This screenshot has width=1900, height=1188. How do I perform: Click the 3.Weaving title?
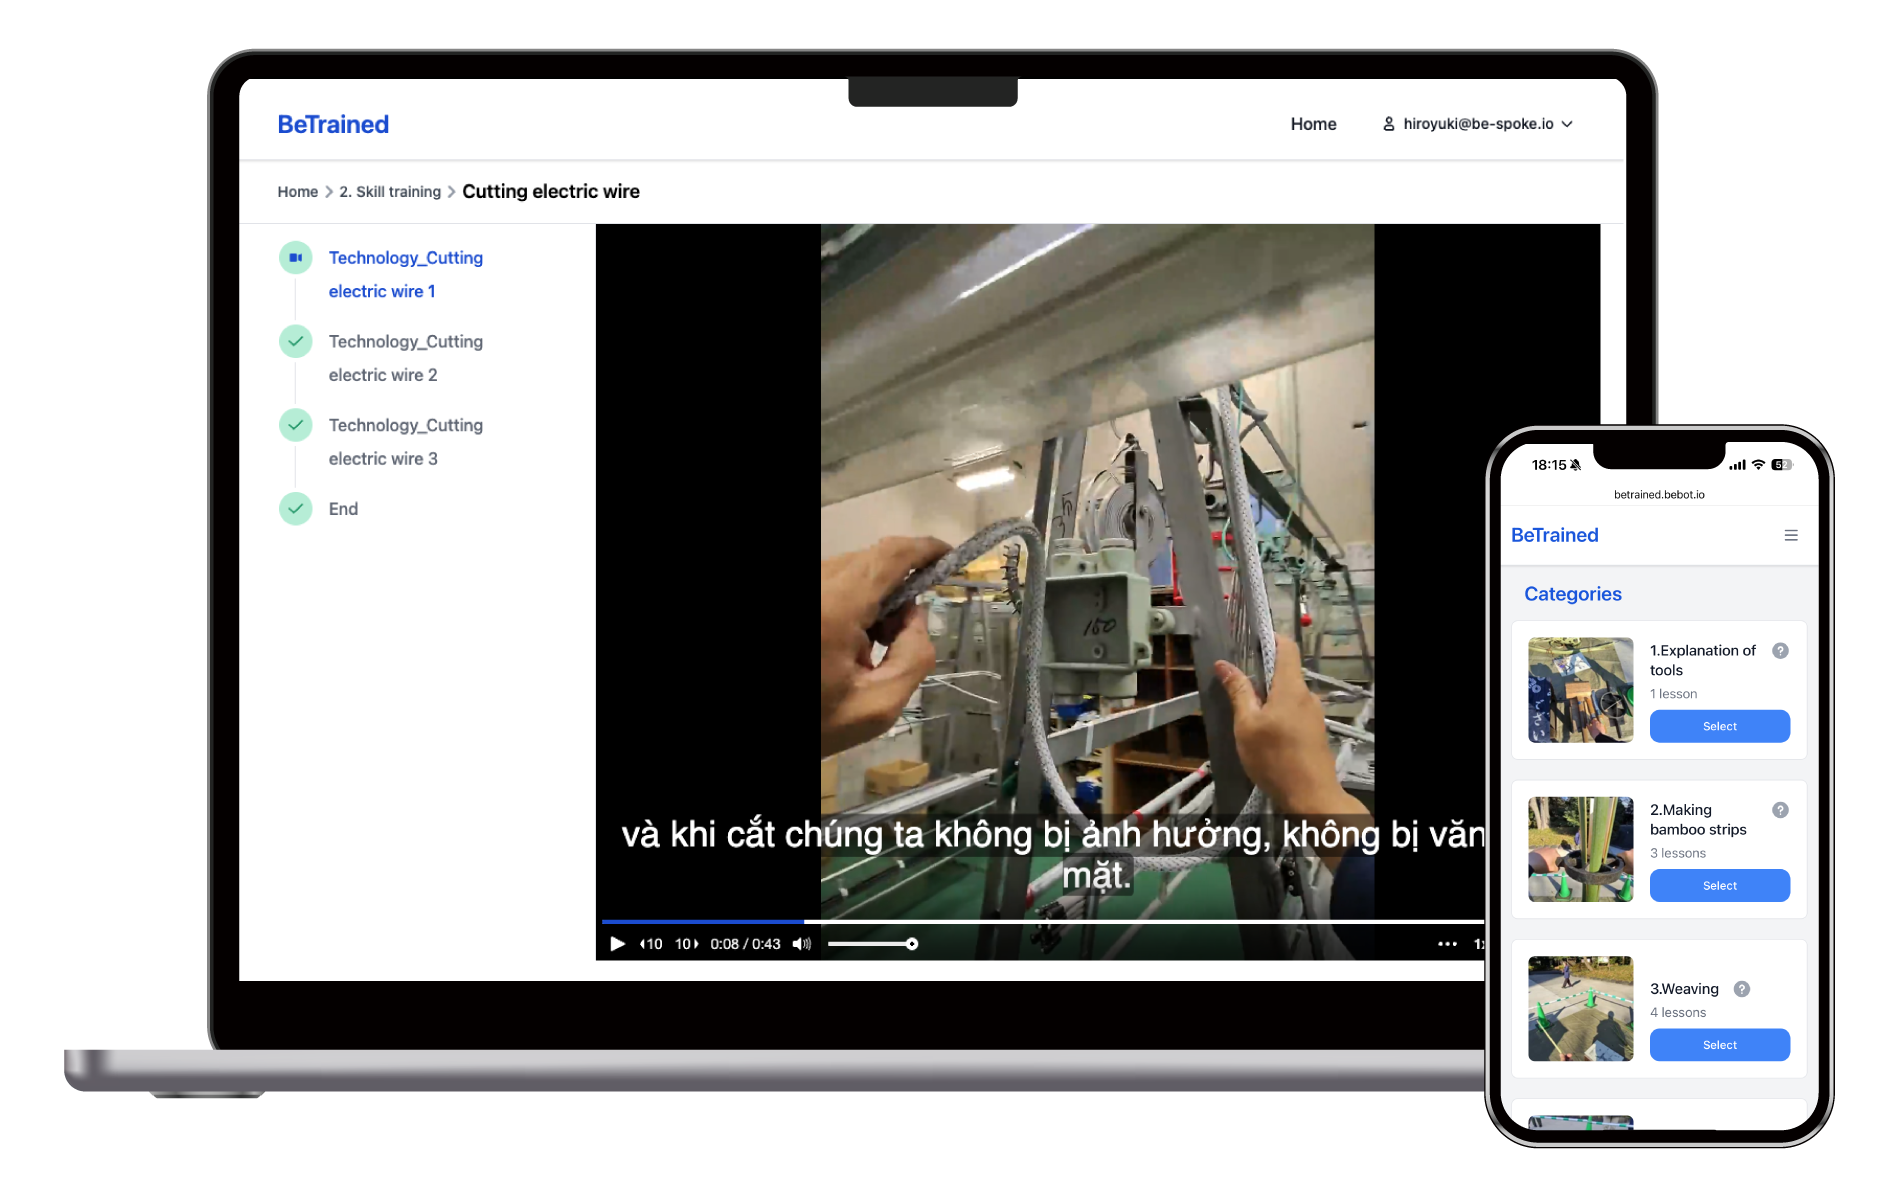1684,989
